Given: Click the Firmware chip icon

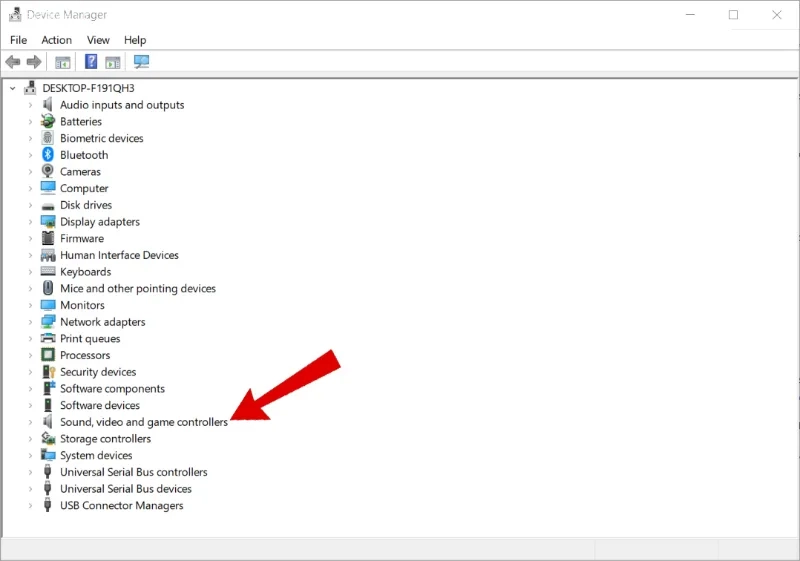Looking at the screenshot, I should 48,238.
